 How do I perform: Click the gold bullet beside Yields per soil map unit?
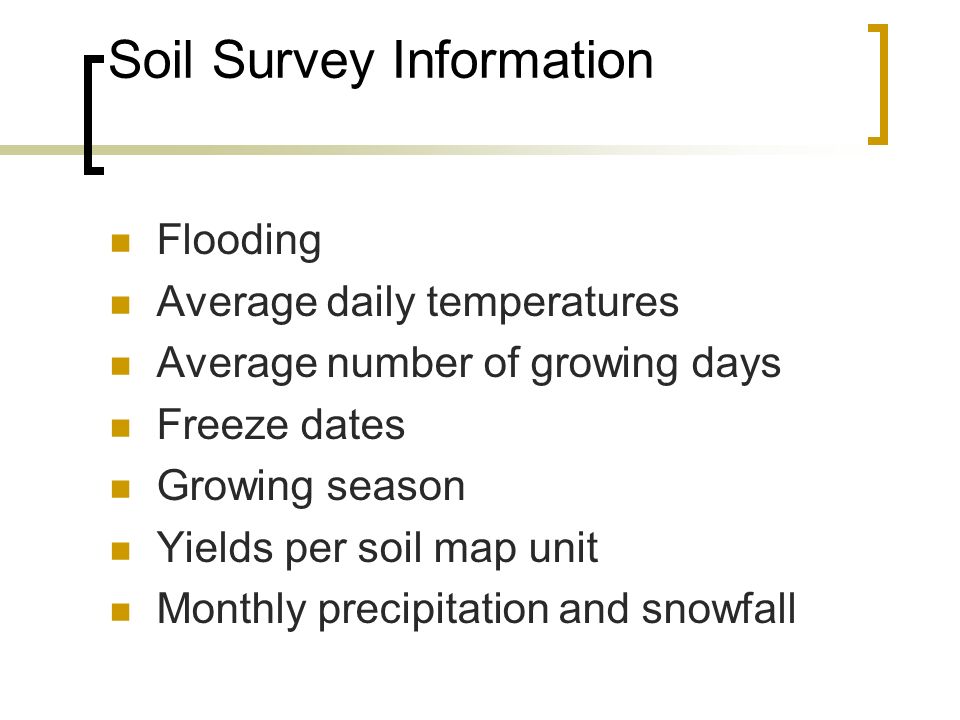(121, 551)
